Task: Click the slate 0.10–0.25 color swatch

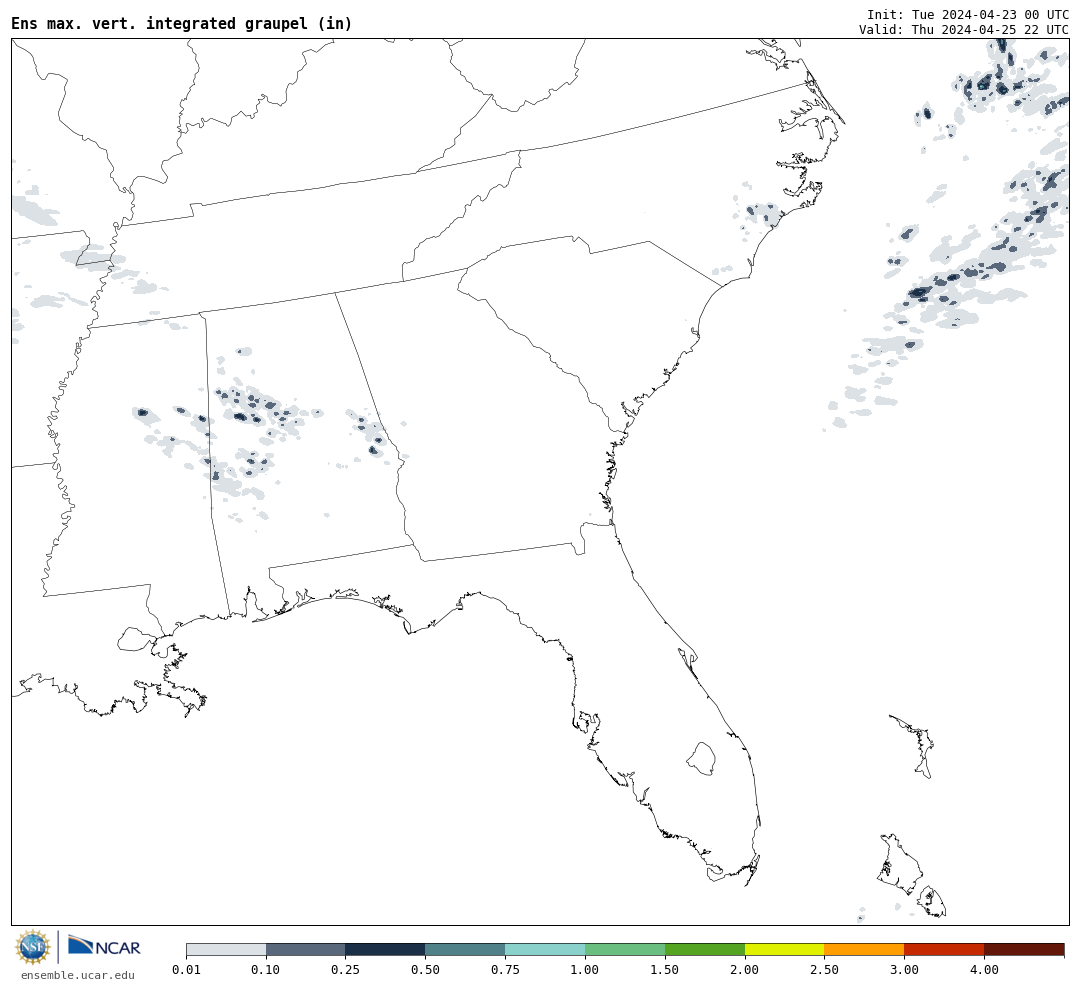Action: [306, 950]
